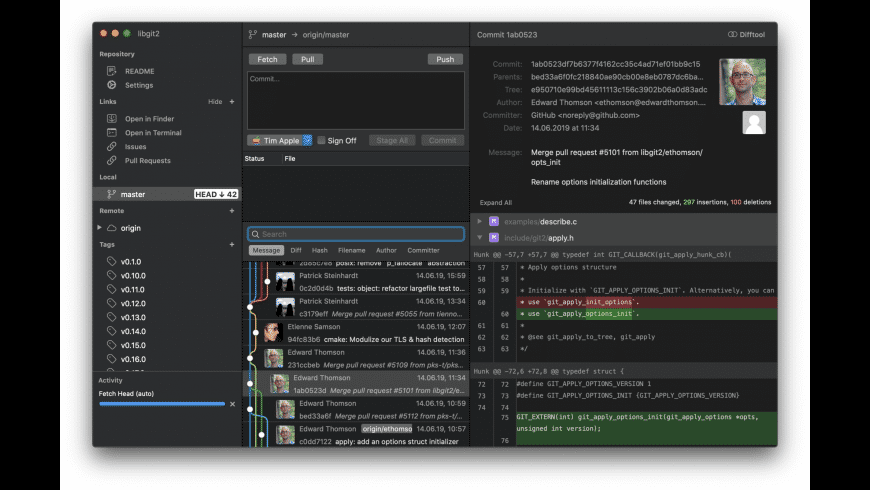Hide the Links section
870x490 pixels.
pyautogui.click(x=215, y=102)
